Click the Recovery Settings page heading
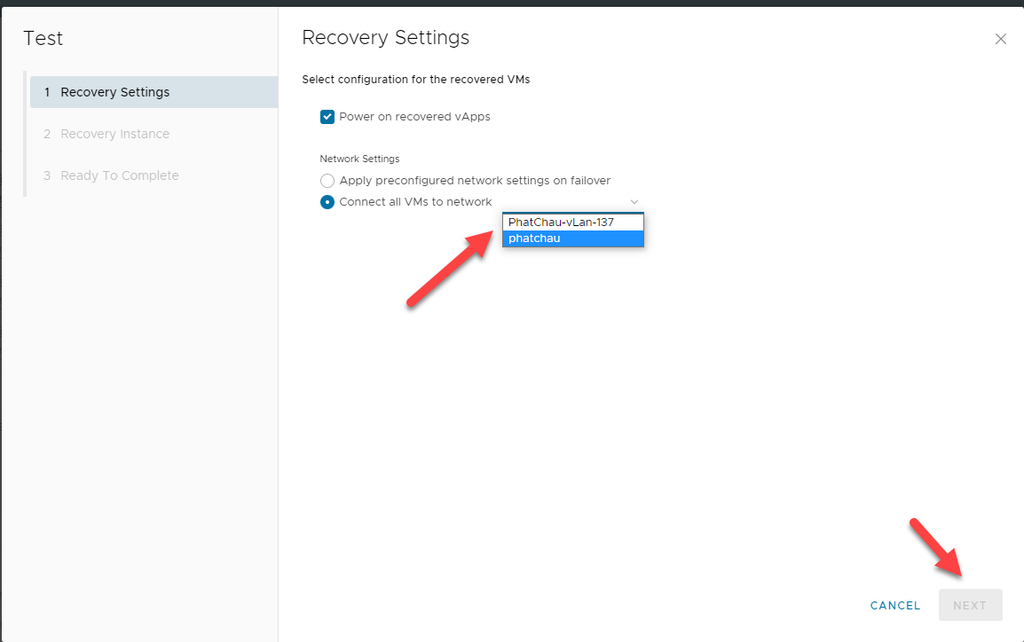The image size is (1024, 642). pyautogui.click(x=385, y=38)
